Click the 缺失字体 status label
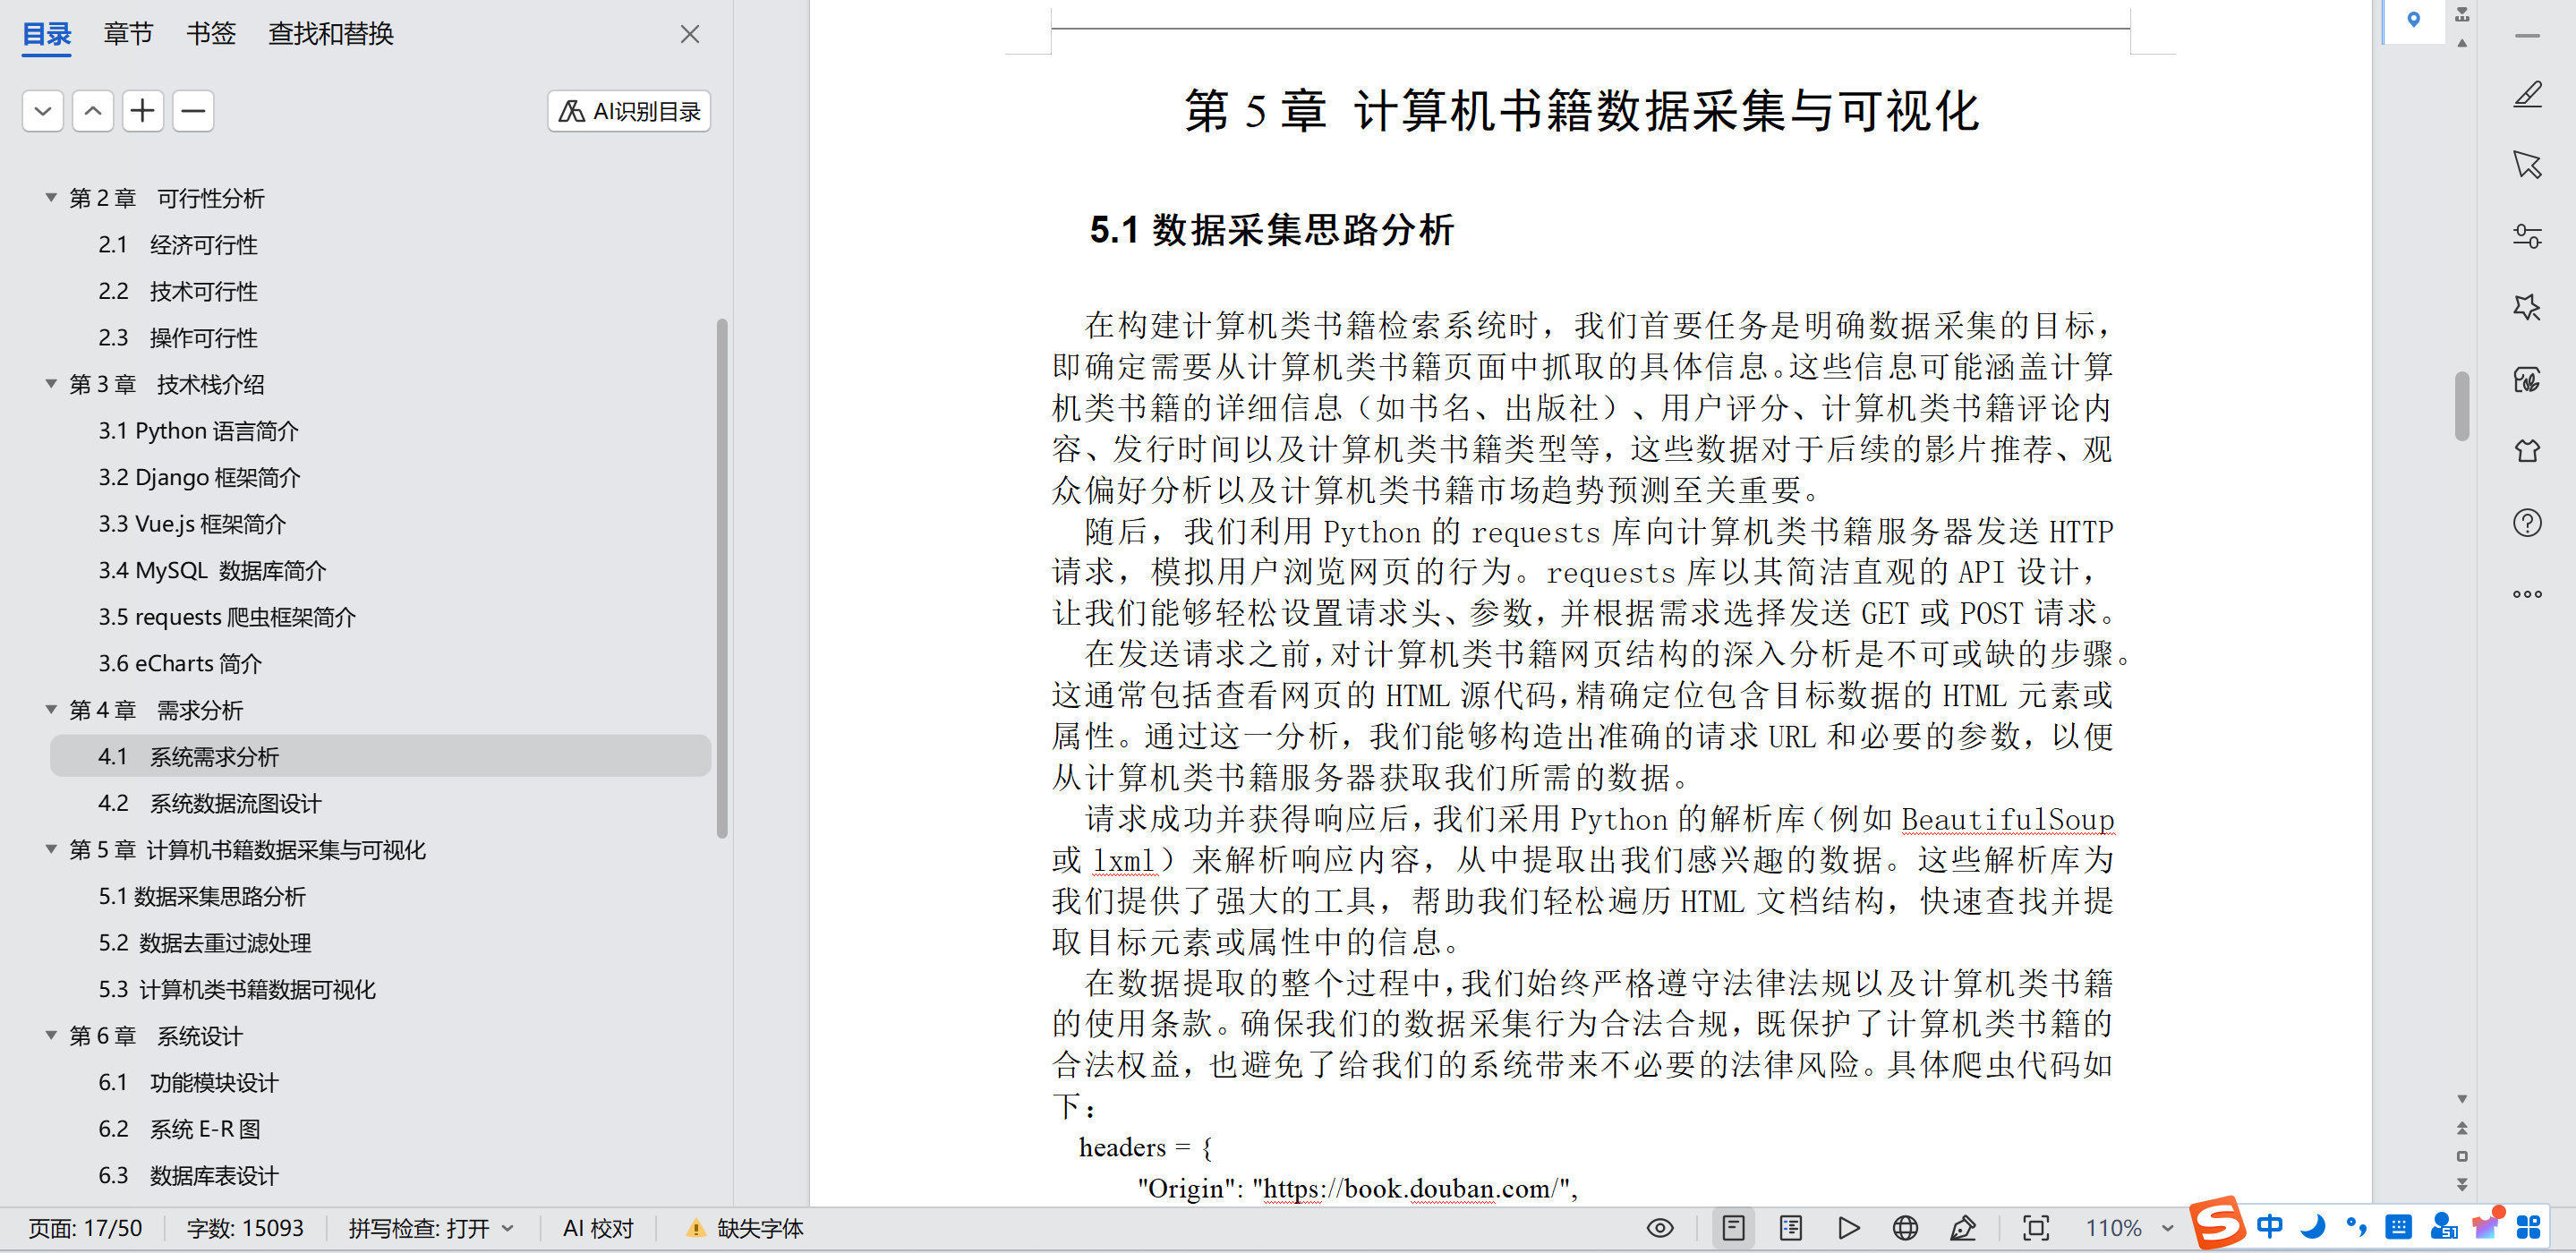 (760, 1228)
